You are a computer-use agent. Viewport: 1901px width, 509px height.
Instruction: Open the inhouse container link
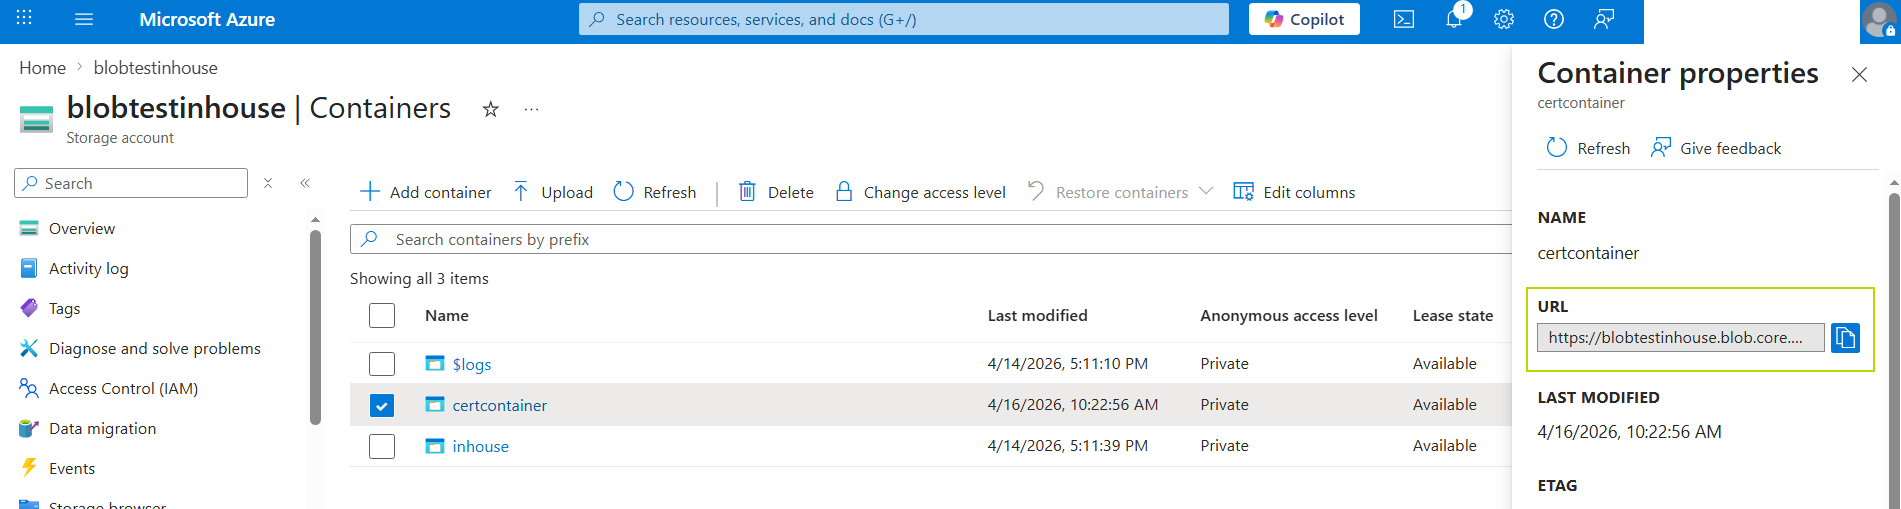pyautogui.click(x=480, y=446)
